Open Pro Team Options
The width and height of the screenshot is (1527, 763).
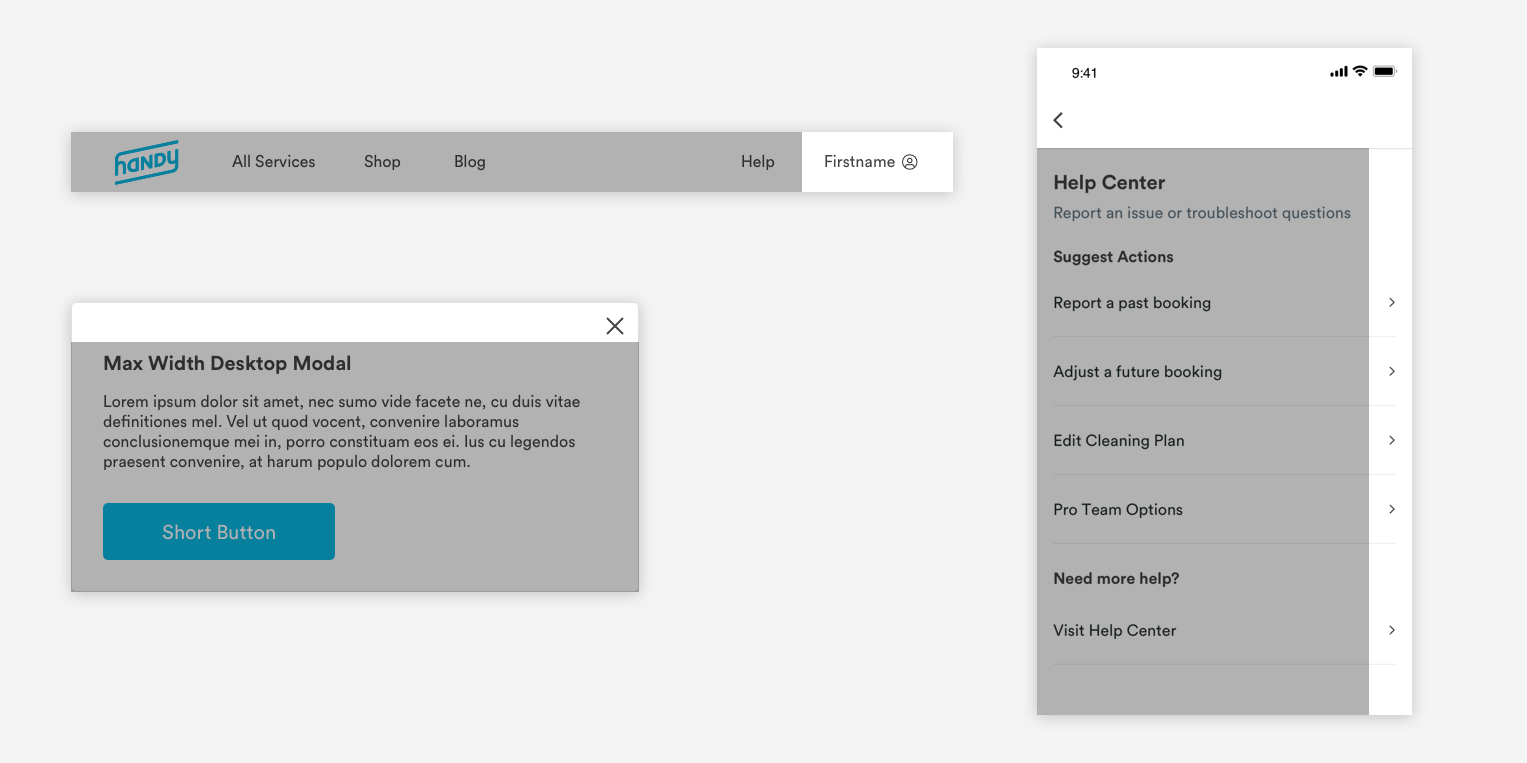pyautogui.click(x=1224, y=509)
